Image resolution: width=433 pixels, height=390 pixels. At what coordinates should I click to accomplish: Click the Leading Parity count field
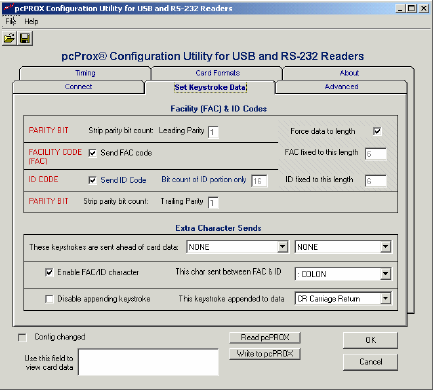pyautogui.click(x=213, y=132)
